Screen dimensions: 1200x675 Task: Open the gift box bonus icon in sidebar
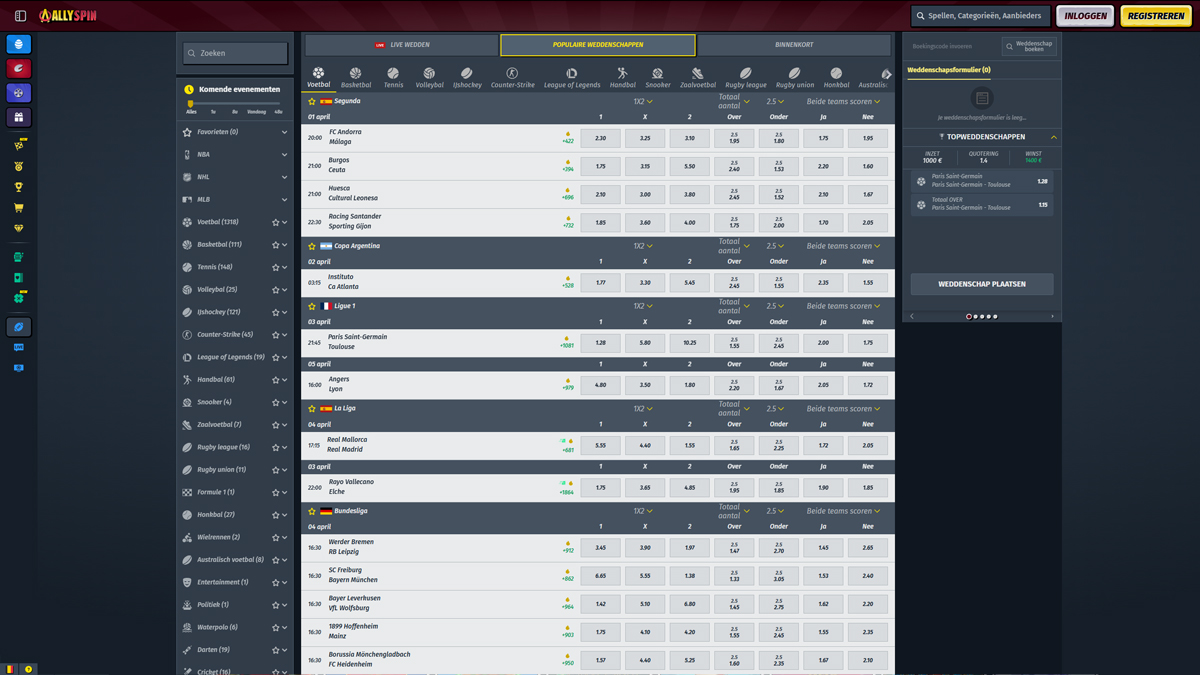point(19,117)
